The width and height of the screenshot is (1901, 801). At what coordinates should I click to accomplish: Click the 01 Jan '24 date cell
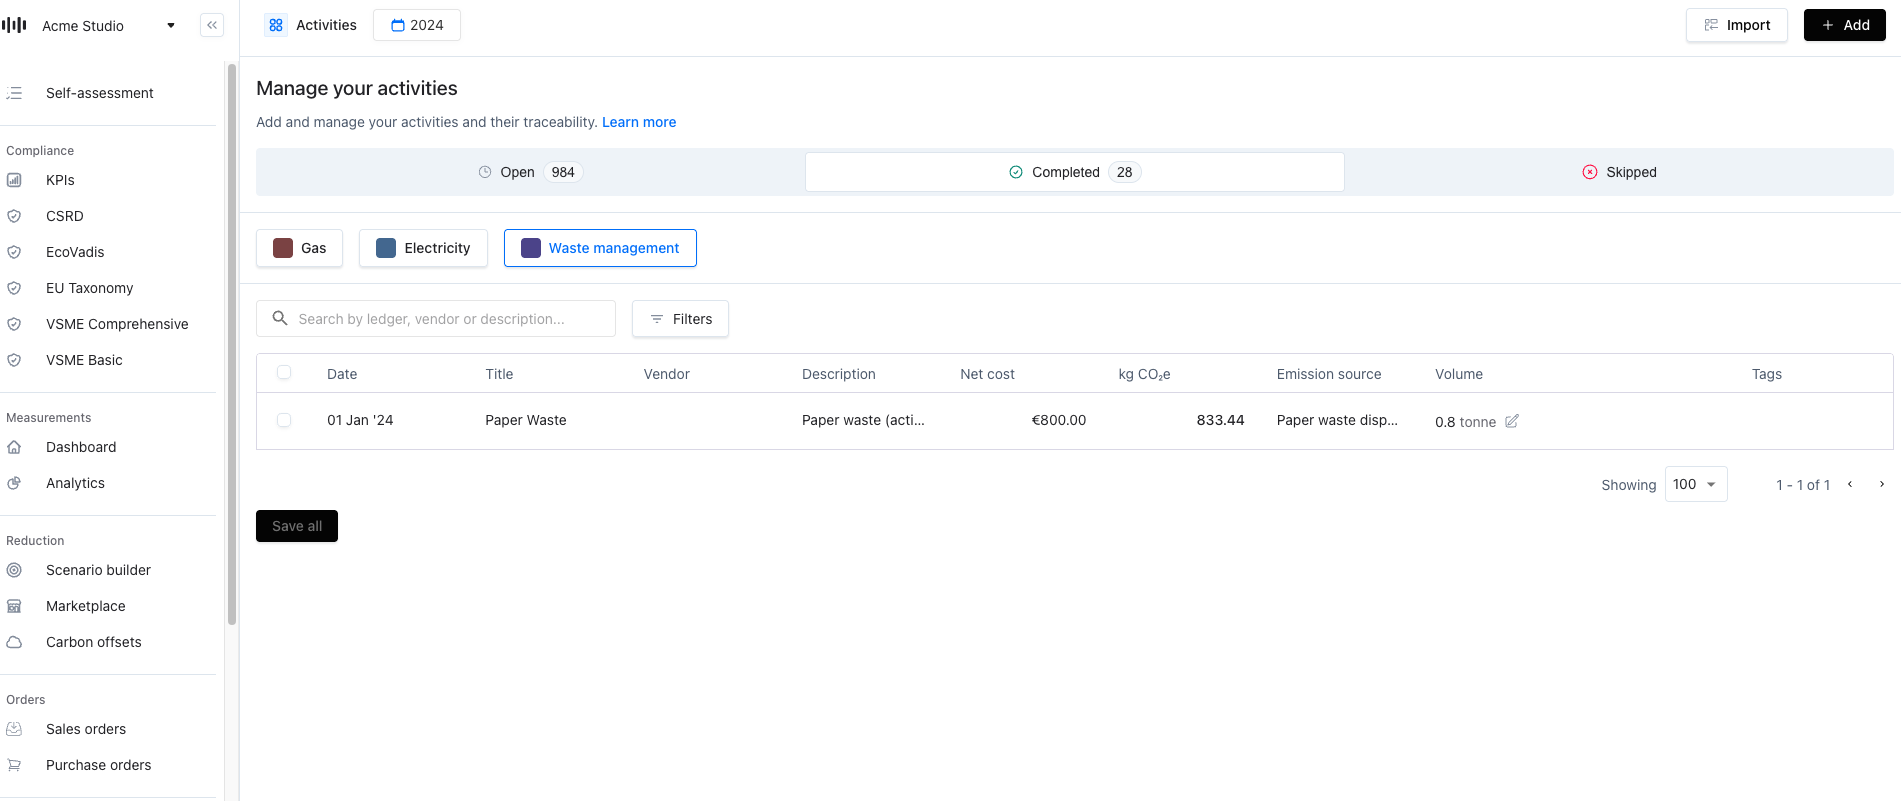360,420
